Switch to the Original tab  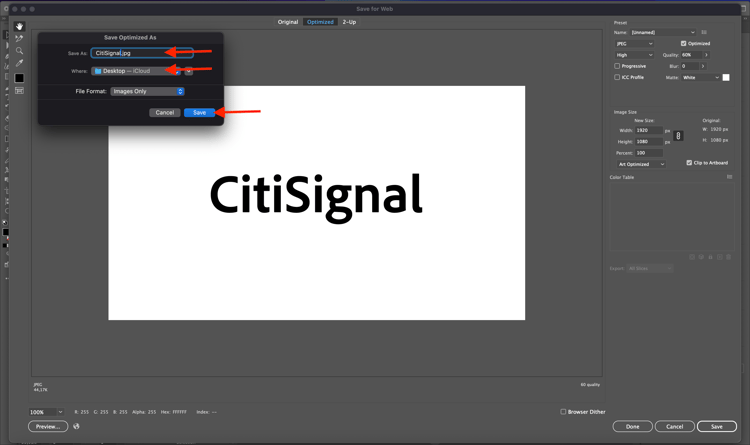tap(288, 22)
